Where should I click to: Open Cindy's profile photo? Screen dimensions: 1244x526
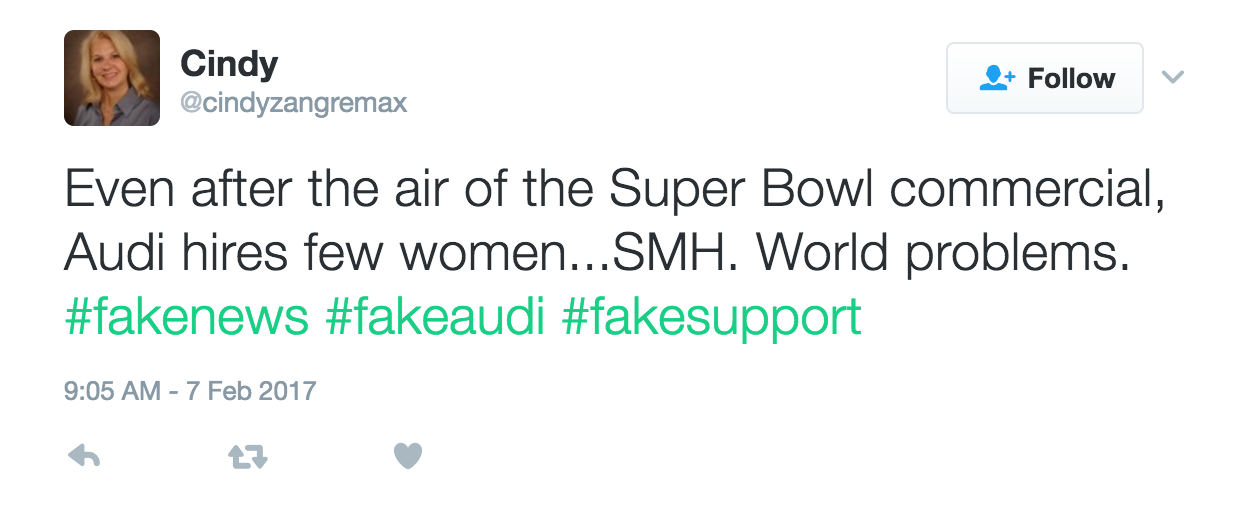pos(112,78)
